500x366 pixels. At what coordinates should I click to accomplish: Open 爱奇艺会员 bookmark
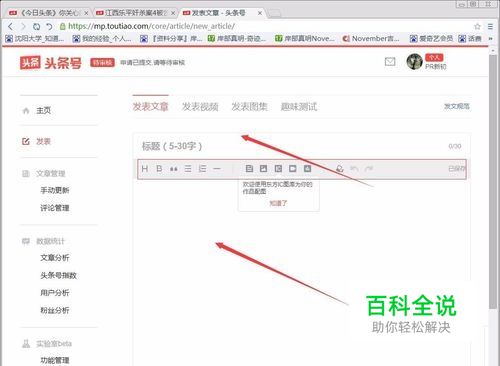click(431, 39)
